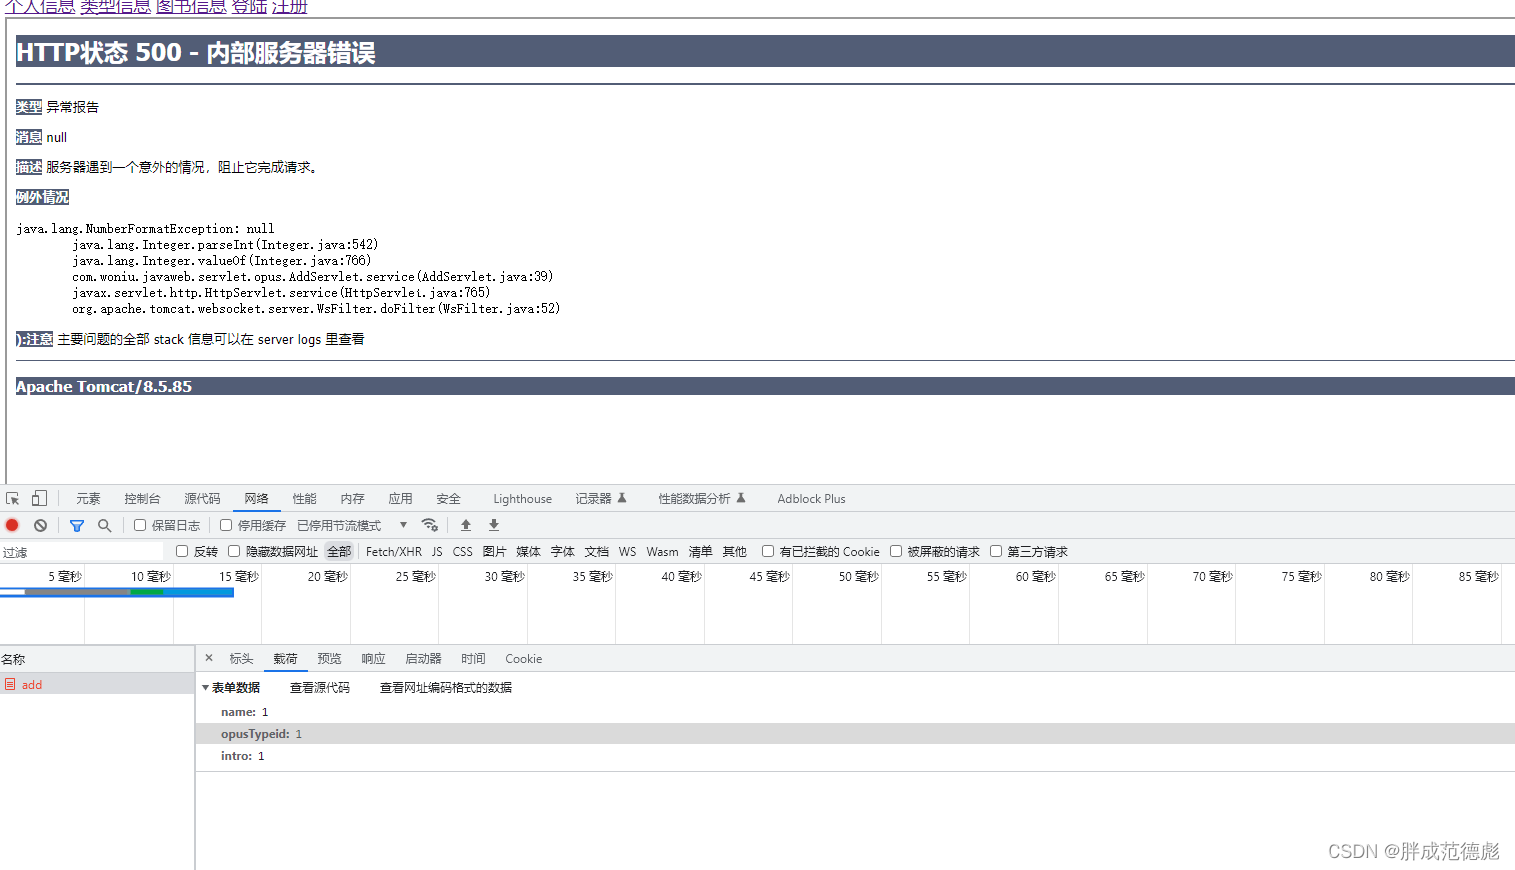Open the Initiator tab of request

(423, 658)
